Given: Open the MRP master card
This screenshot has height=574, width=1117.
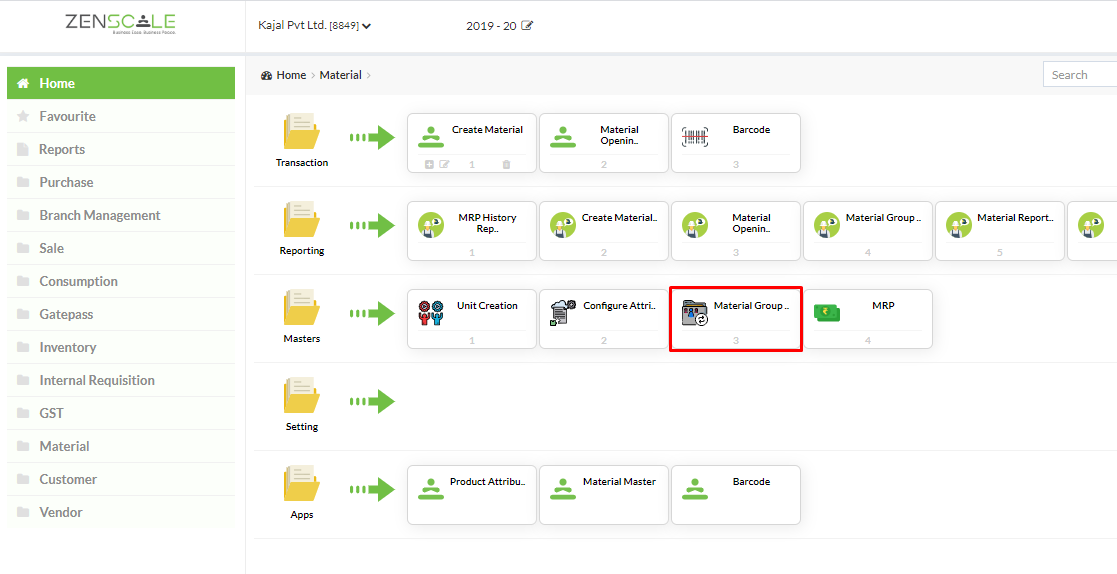Looking at the screenshot, I should coord(868,319).
